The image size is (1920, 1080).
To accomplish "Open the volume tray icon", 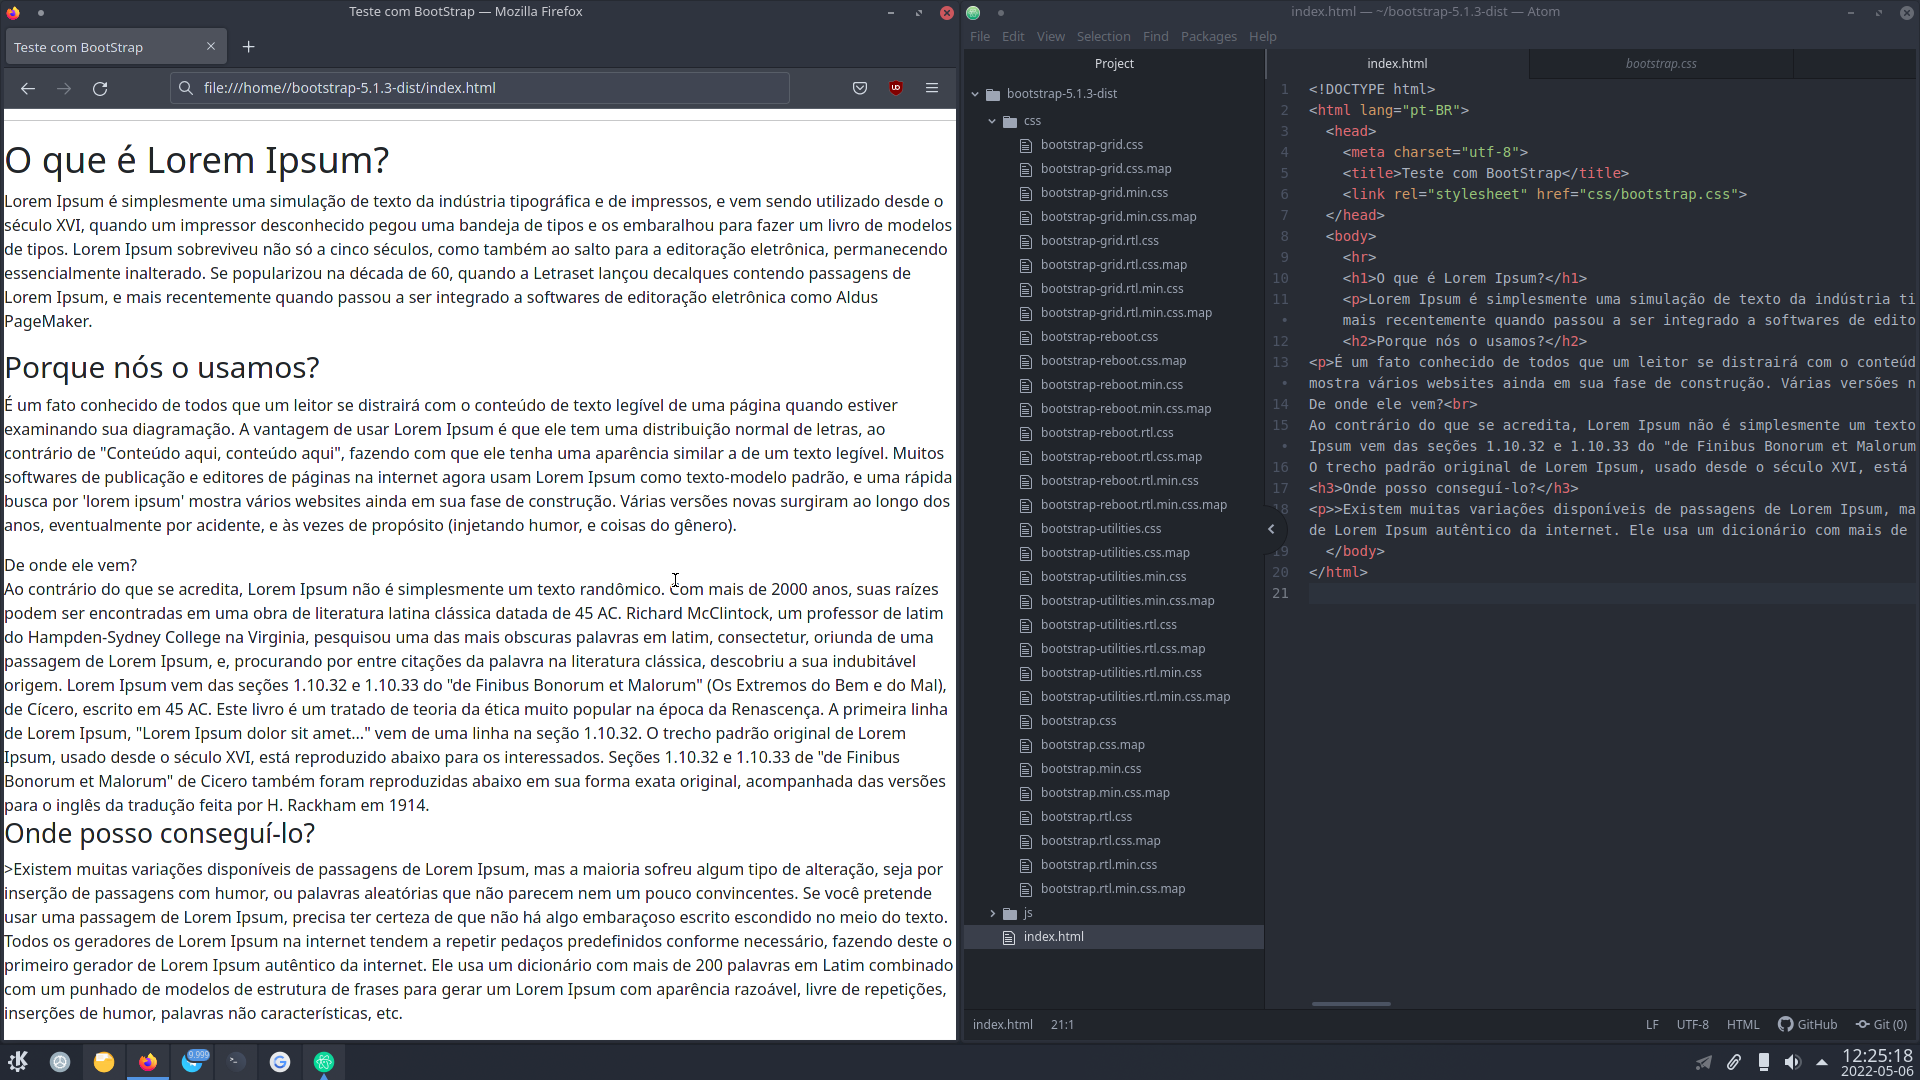I will point(1793,1062).
